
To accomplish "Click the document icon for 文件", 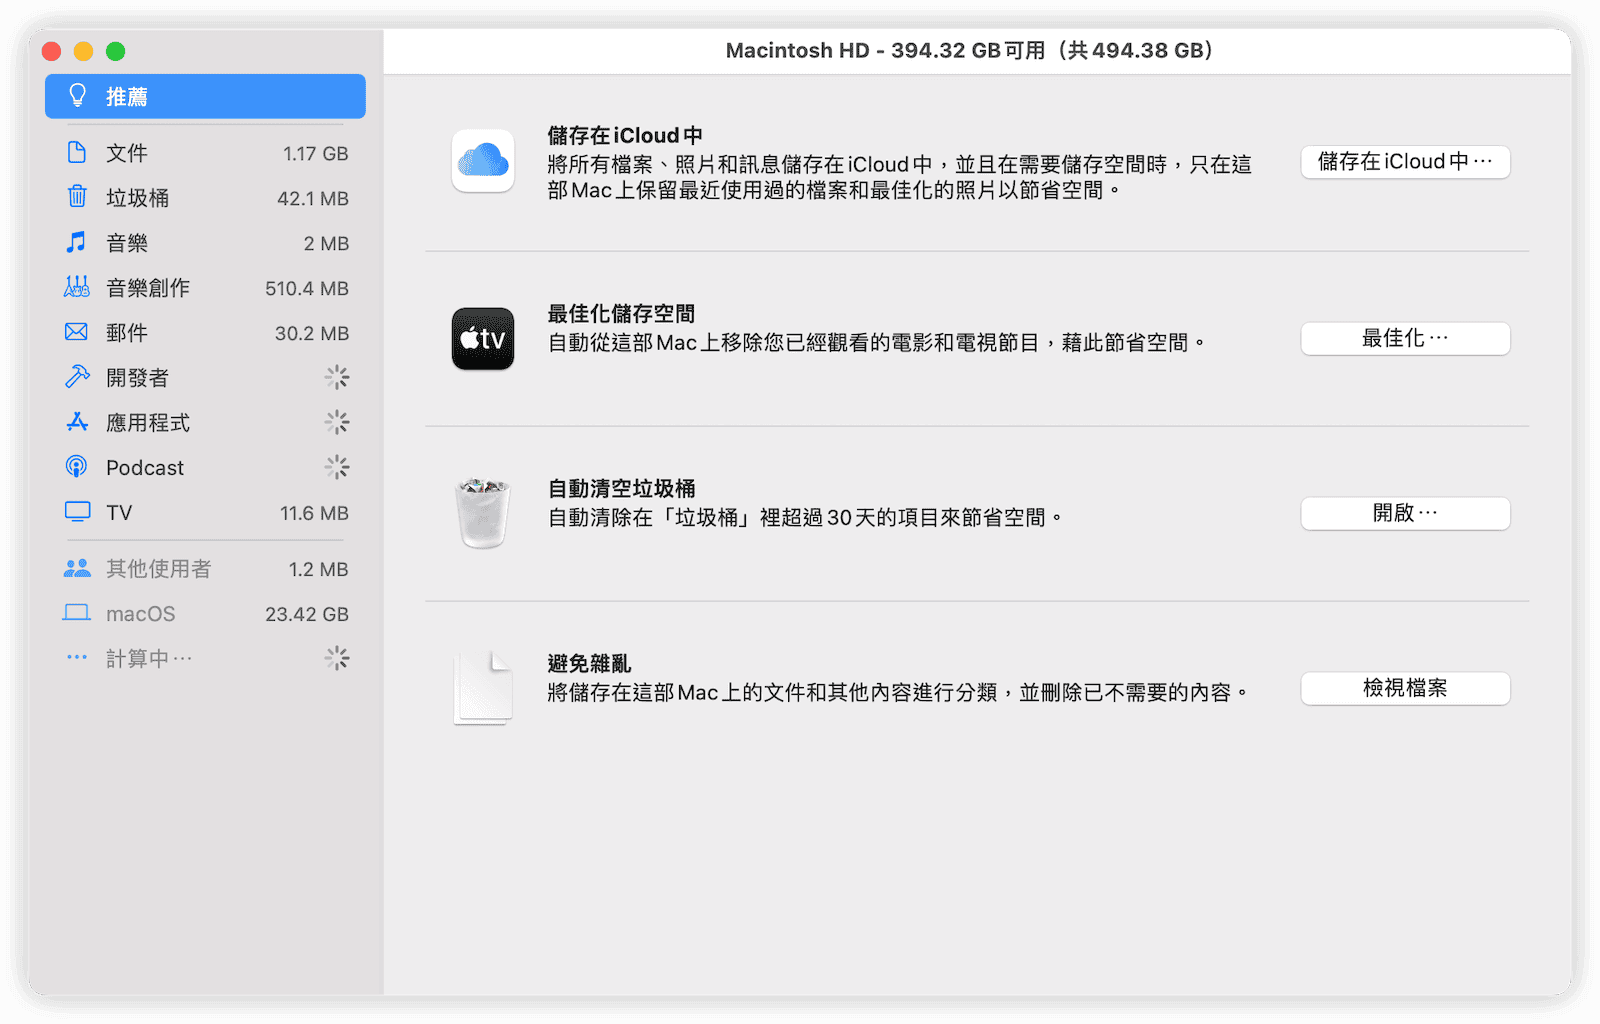I will click(x=77, y=153).
